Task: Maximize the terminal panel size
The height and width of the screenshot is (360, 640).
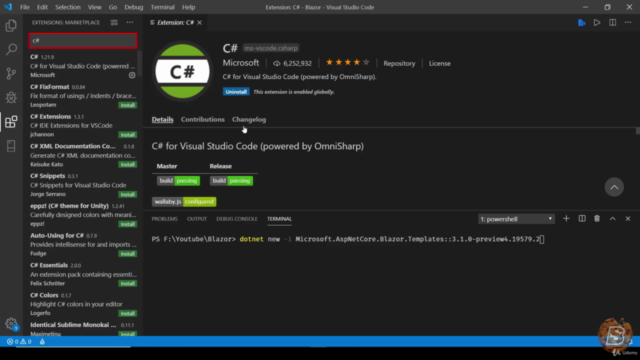Action: pyautogui.click(x=613, y=219)
